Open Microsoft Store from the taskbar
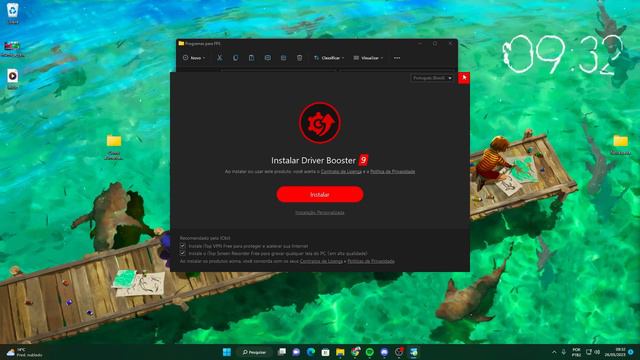Viewport: 640px width, 360px height. (325, 352)
